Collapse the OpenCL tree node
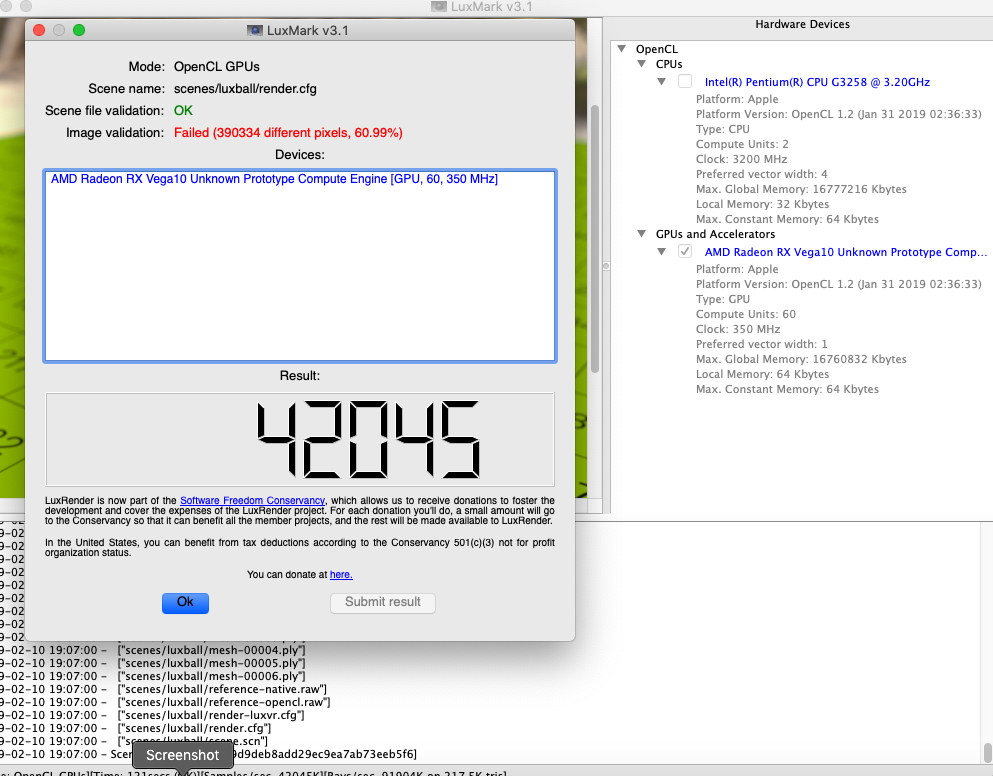Image resolution: width=993 pixels, height=776 pixels. click(x=622, y=49)
